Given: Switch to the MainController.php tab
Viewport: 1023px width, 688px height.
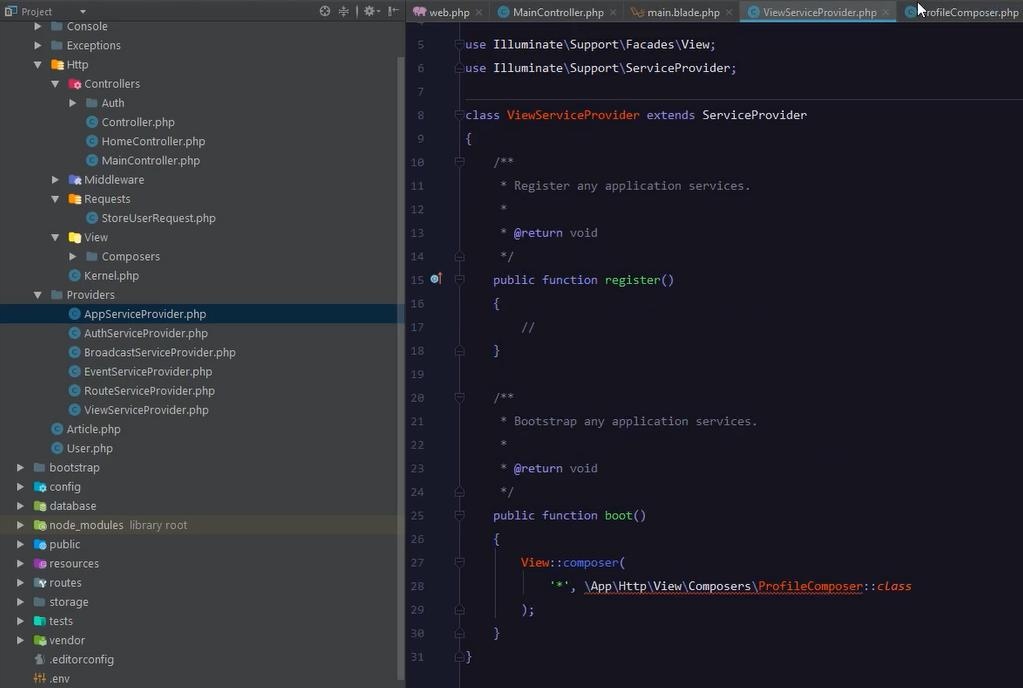Looking at the screenshot, I should (557, 13).
